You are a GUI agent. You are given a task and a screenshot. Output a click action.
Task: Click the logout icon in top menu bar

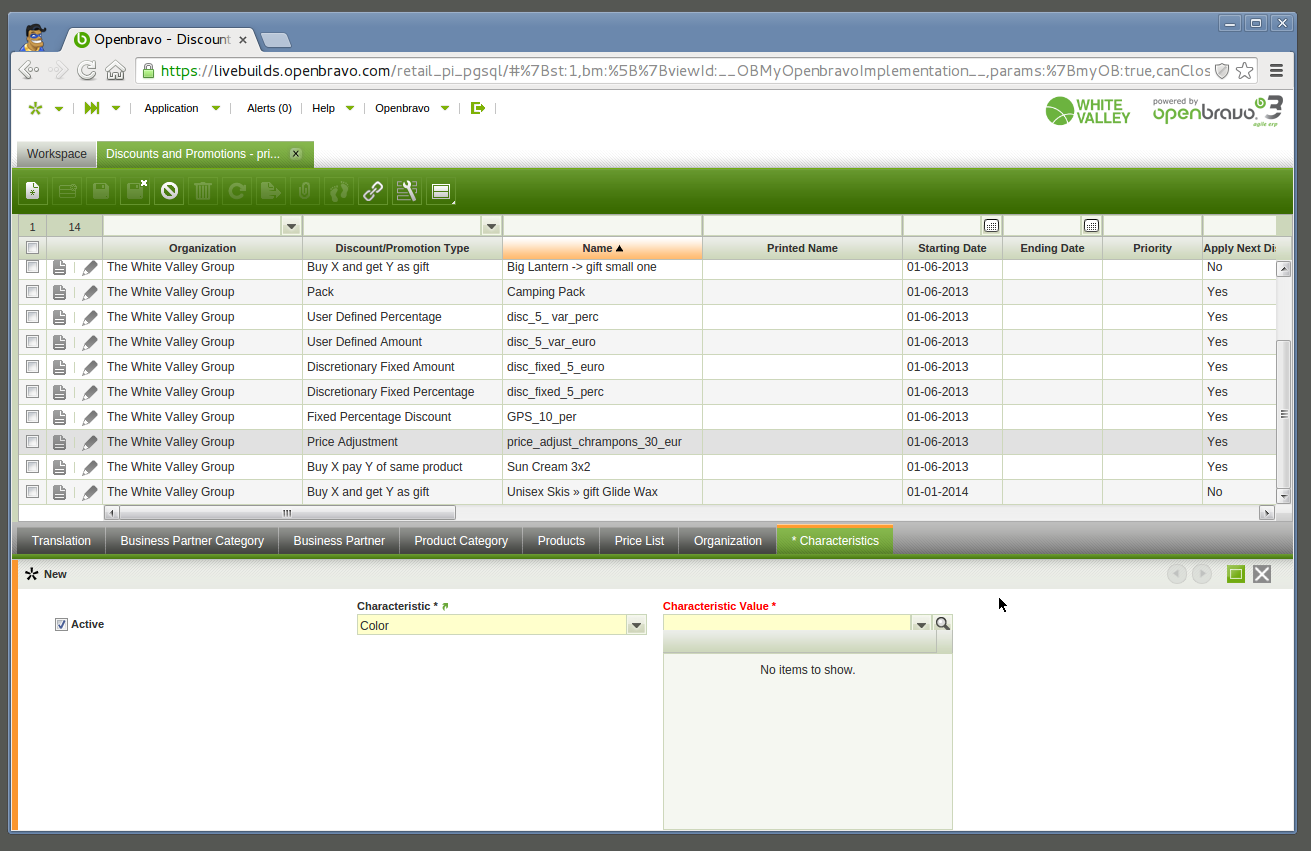pyautogui.click(x=478, y=108)
